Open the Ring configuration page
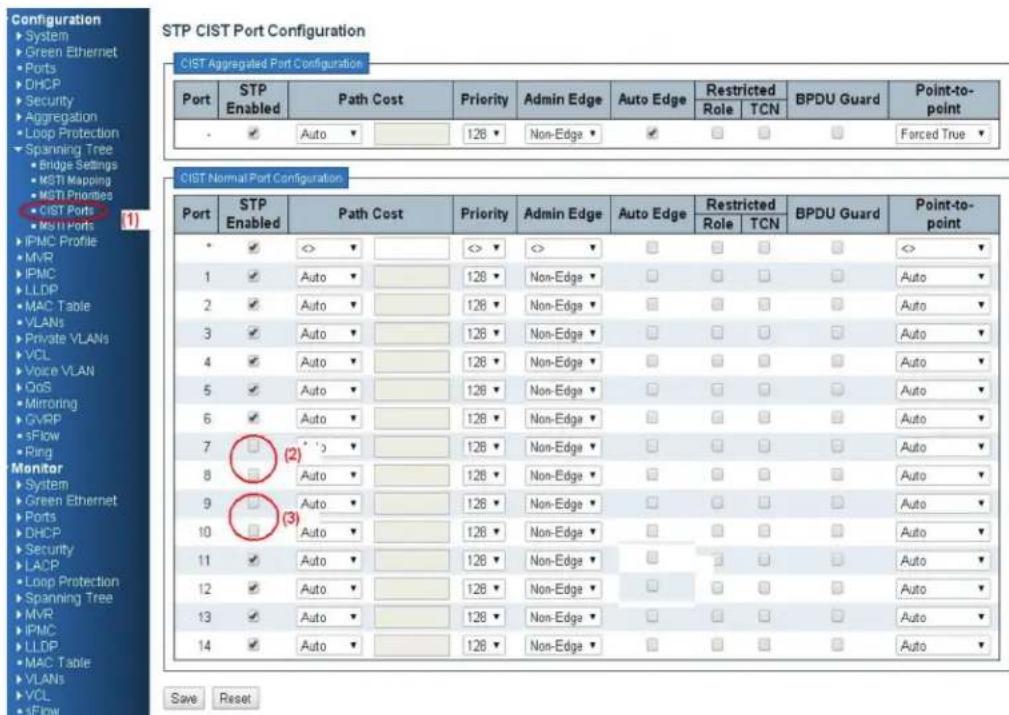The height and width of the screenshot is (715, 1009). (38, 452)
